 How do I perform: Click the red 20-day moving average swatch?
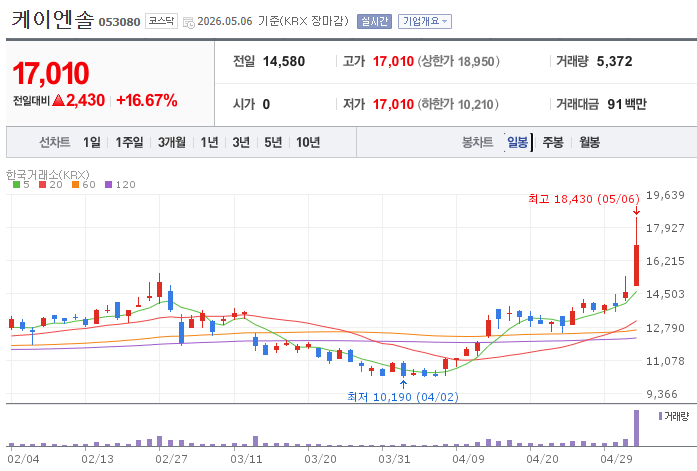click(x=43, y=184)
